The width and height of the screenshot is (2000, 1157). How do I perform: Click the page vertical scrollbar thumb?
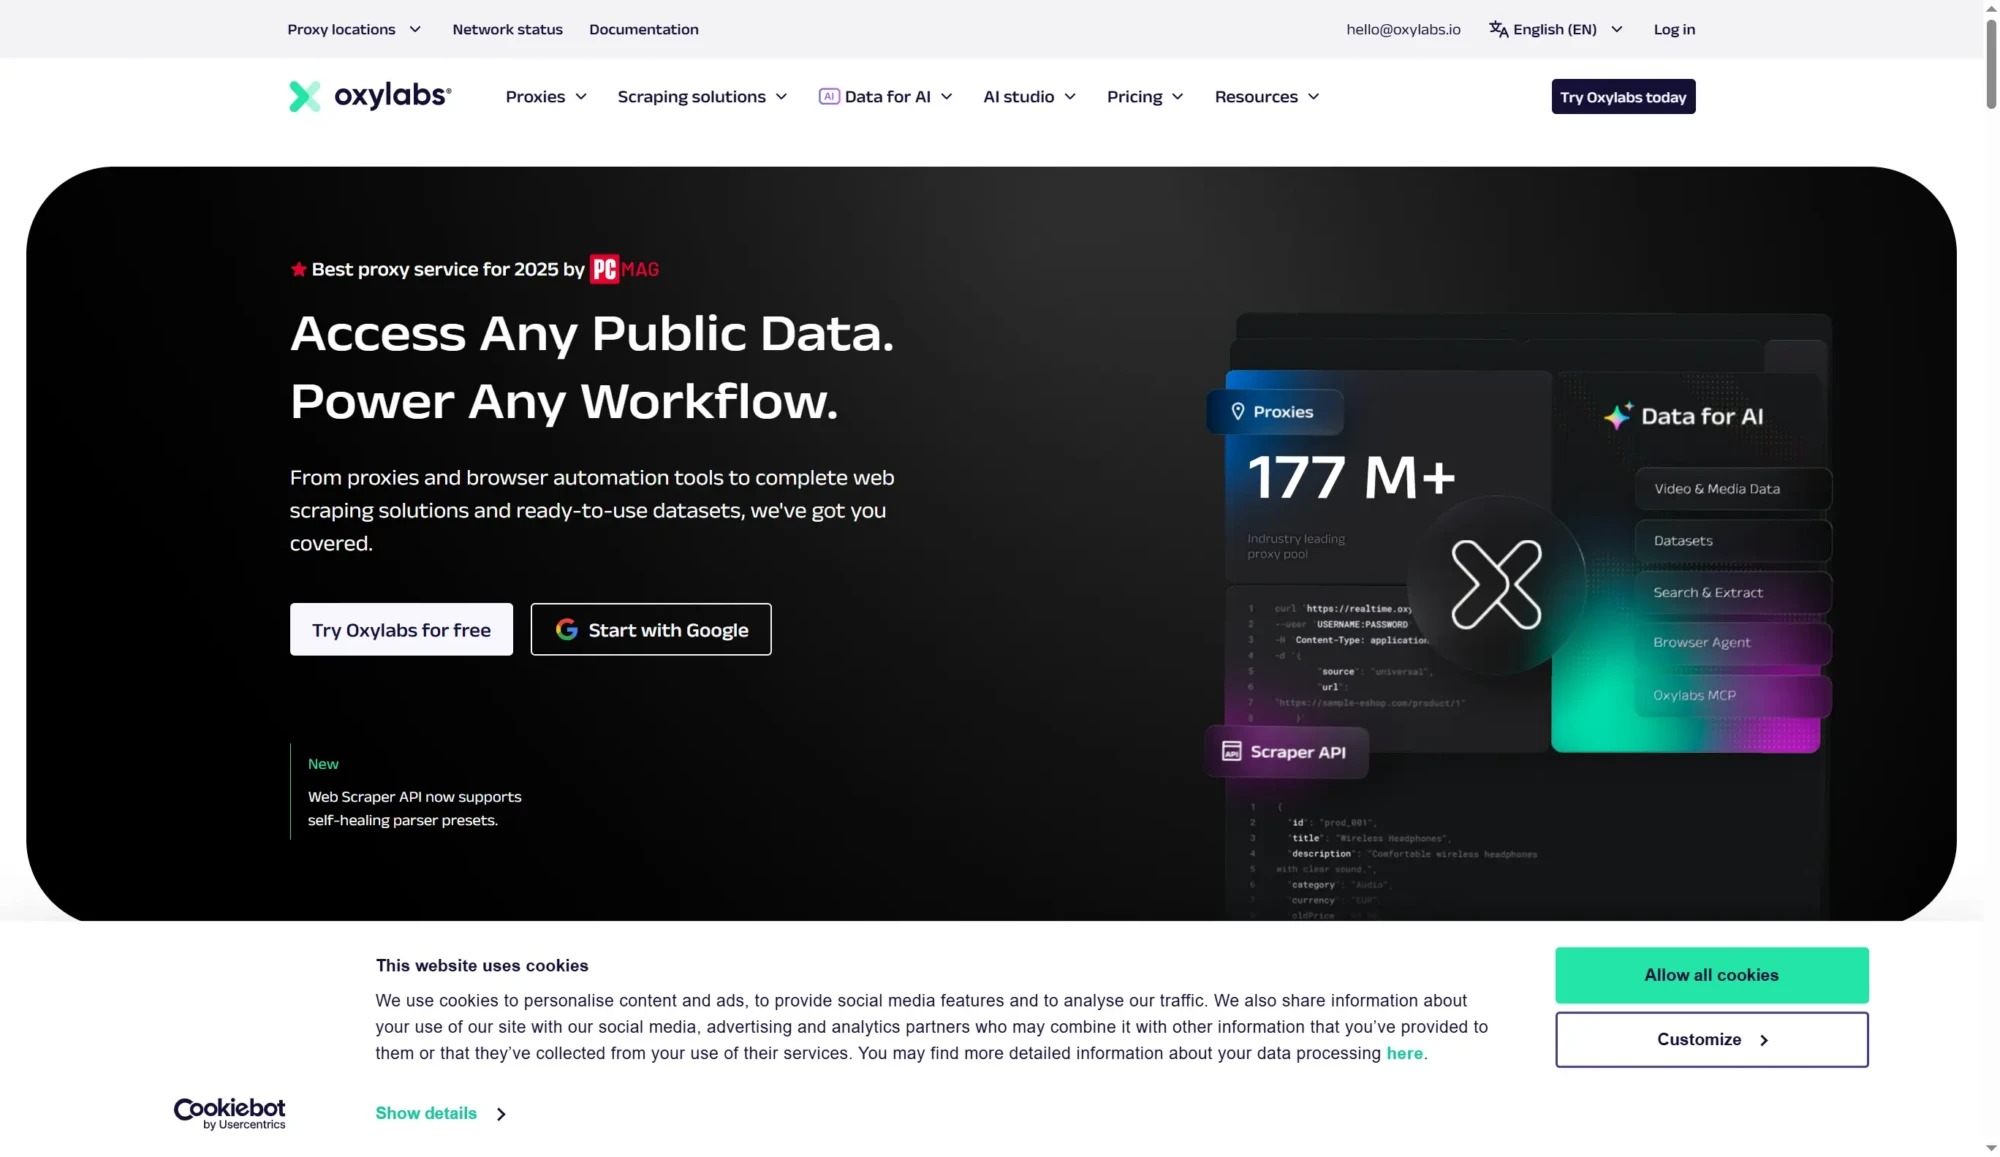[x=1991, y=62]
